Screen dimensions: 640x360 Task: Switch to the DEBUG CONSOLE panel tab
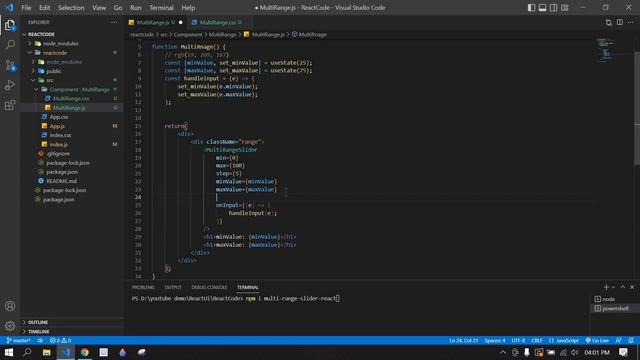[x=209, y=287]
